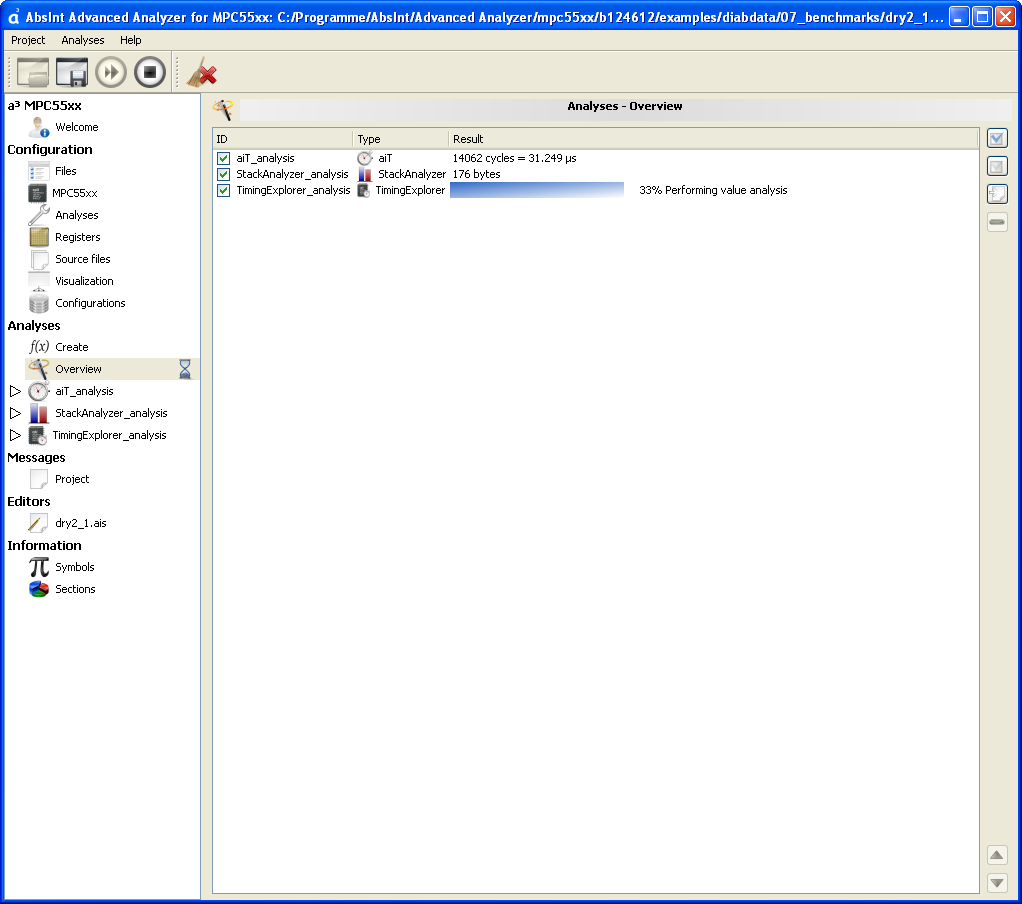Open project toolbar icon
Image resolution: width=1022 pixels, height=904 pixels.
point(33,72)
